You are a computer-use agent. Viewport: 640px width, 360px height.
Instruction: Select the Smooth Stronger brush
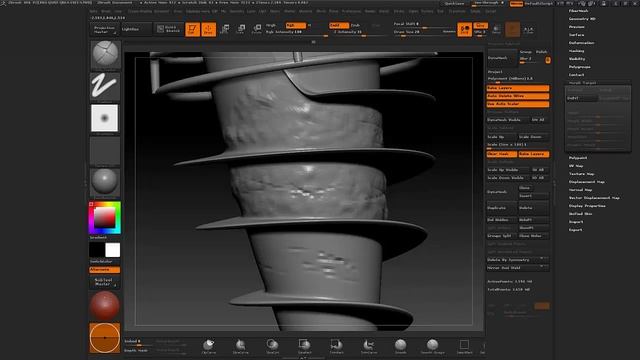point(432,346)
